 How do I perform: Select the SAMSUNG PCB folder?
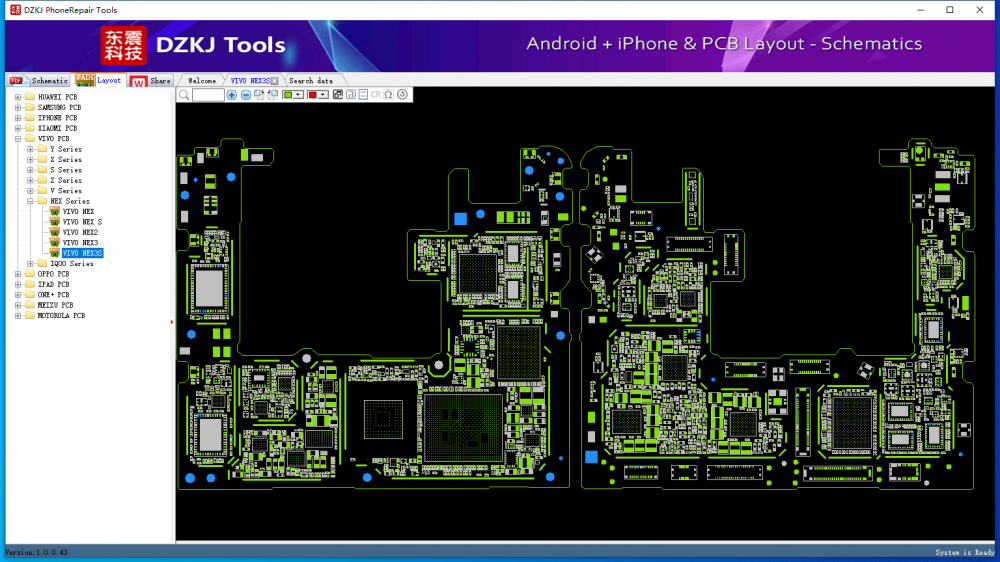[59, 107]
